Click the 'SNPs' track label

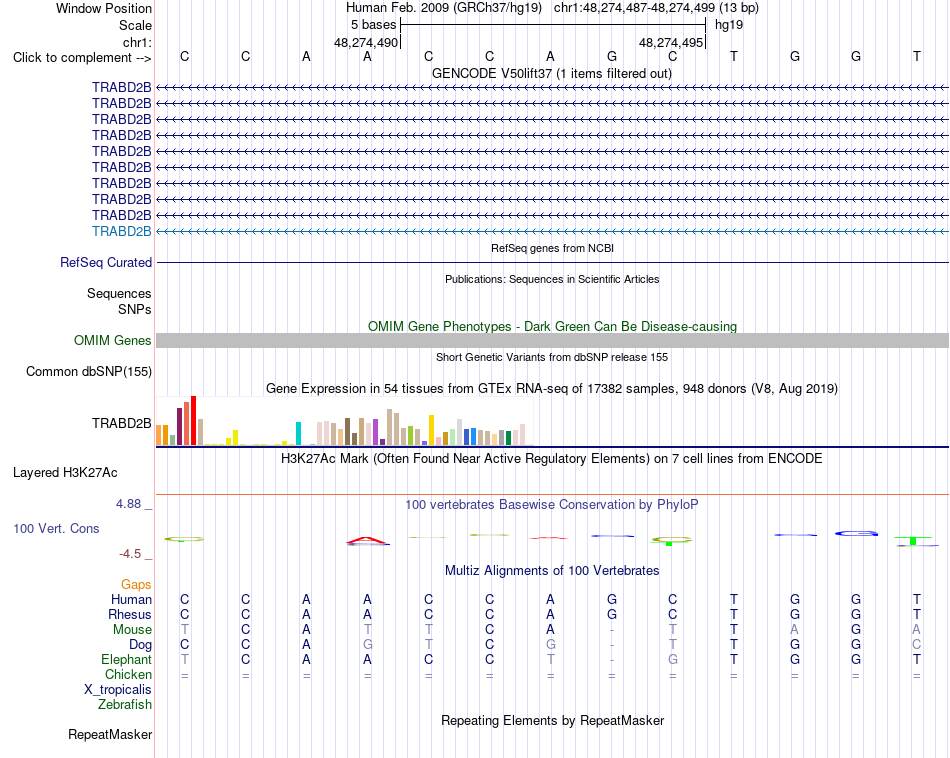click(135, 309)
